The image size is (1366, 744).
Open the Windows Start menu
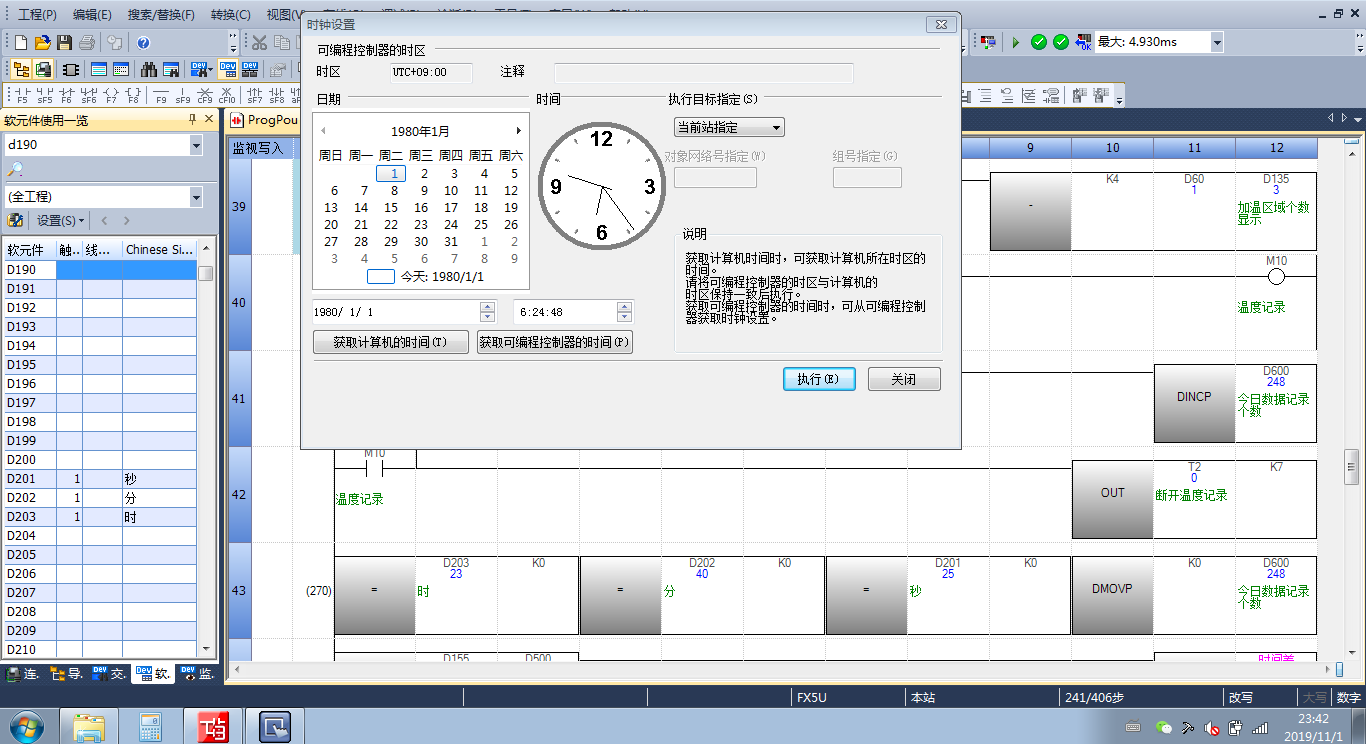click(x=25, y=725)
